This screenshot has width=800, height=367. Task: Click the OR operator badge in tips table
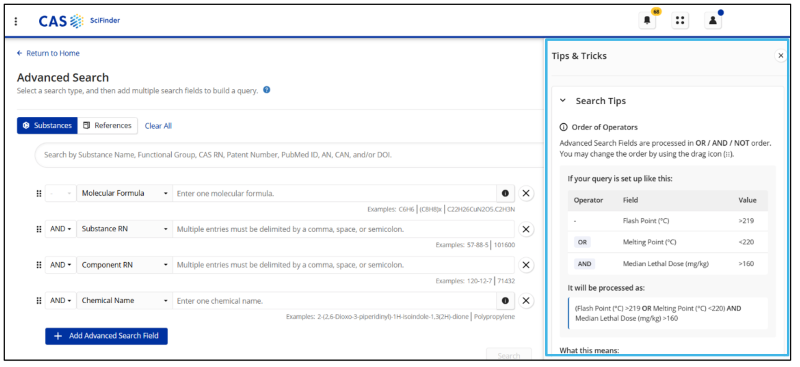[x=582, y=242]
